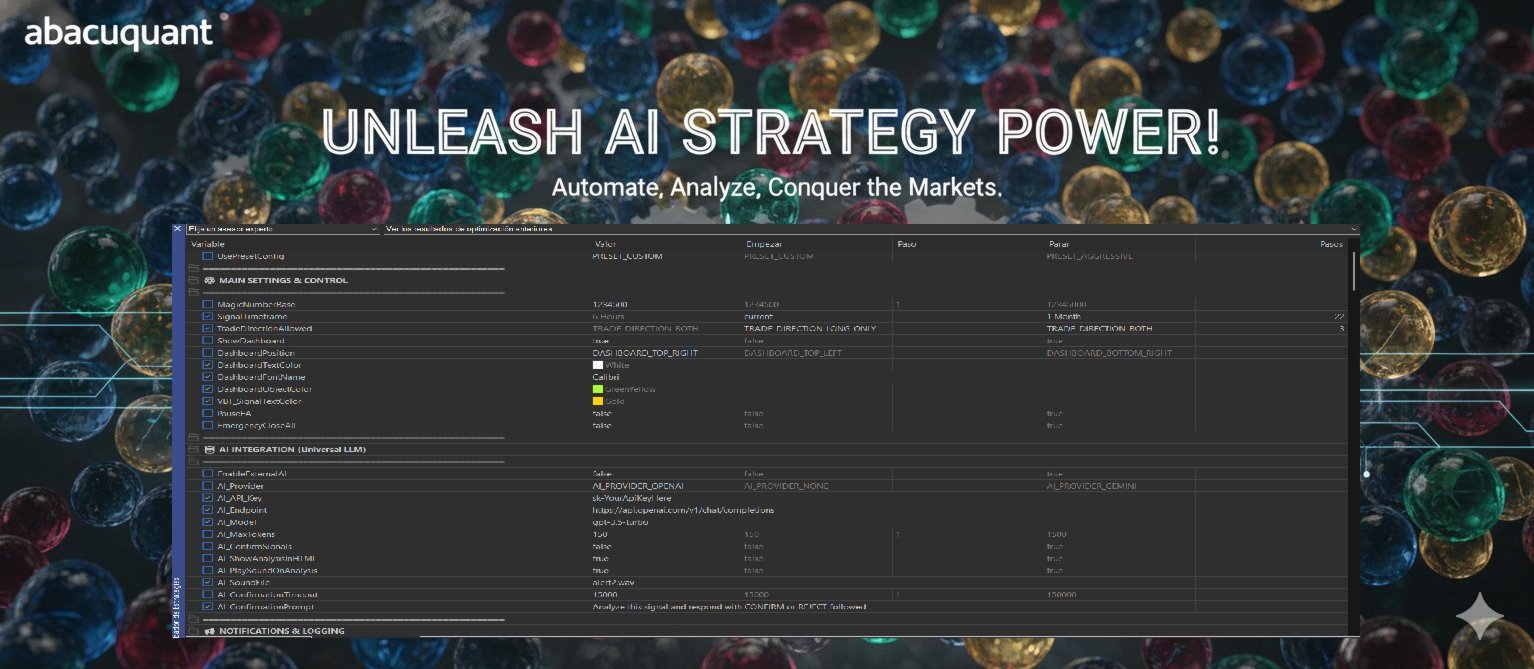The height and width of the screenshot is (669, 1534).
Task: Select the Calibri font name value
Action: pos(606,377)
